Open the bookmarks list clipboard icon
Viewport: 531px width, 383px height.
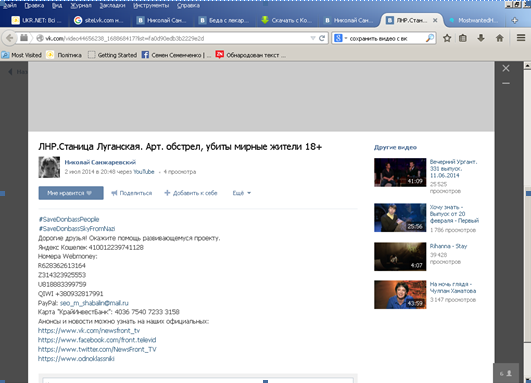click(x=463, y=38)
